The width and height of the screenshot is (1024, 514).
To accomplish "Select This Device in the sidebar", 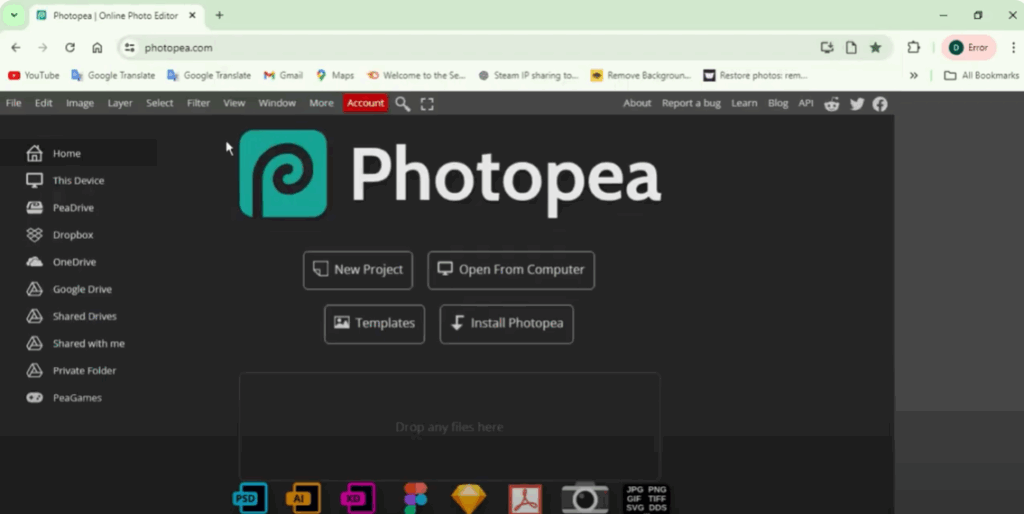I will tap(78, 180).
